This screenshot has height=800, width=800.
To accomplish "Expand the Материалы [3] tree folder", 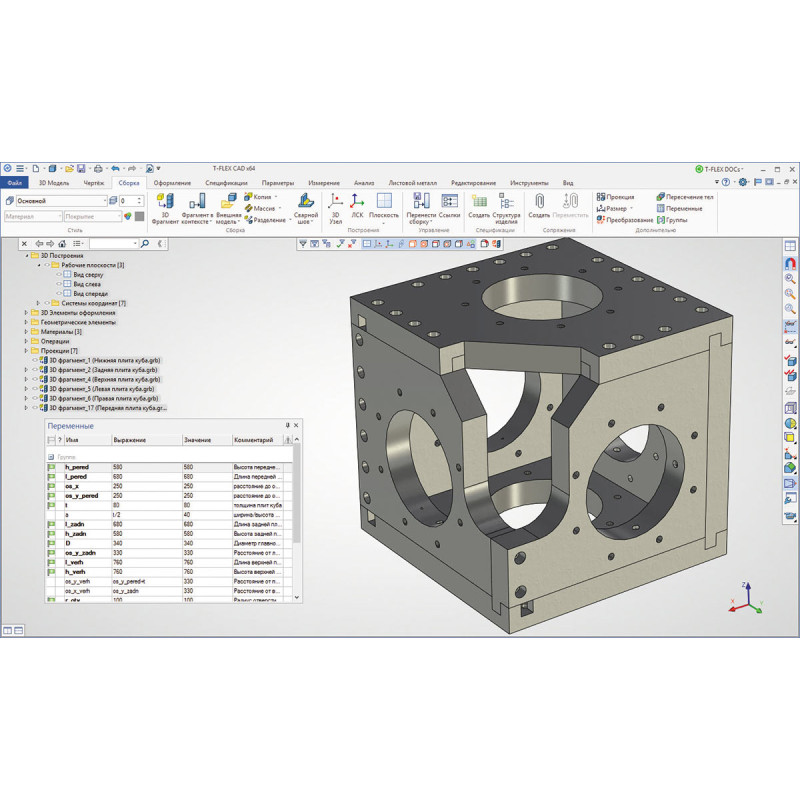I will (x=26, y=331).
